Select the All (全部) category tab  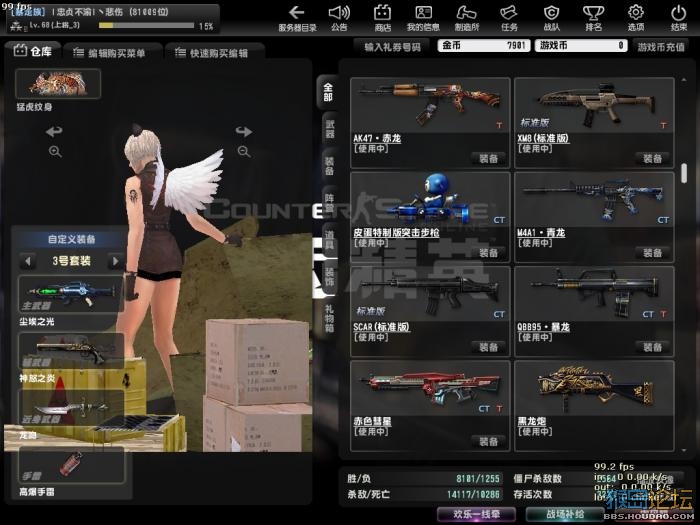(x=328, y=92)
